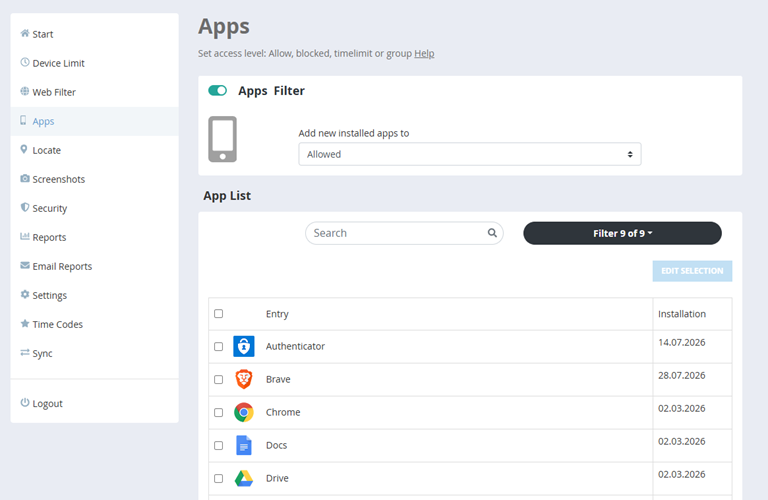Viewport: 768px width, 500px height.
Task: Open the Allowed dropdown for new apps
Action: (470, 154)
